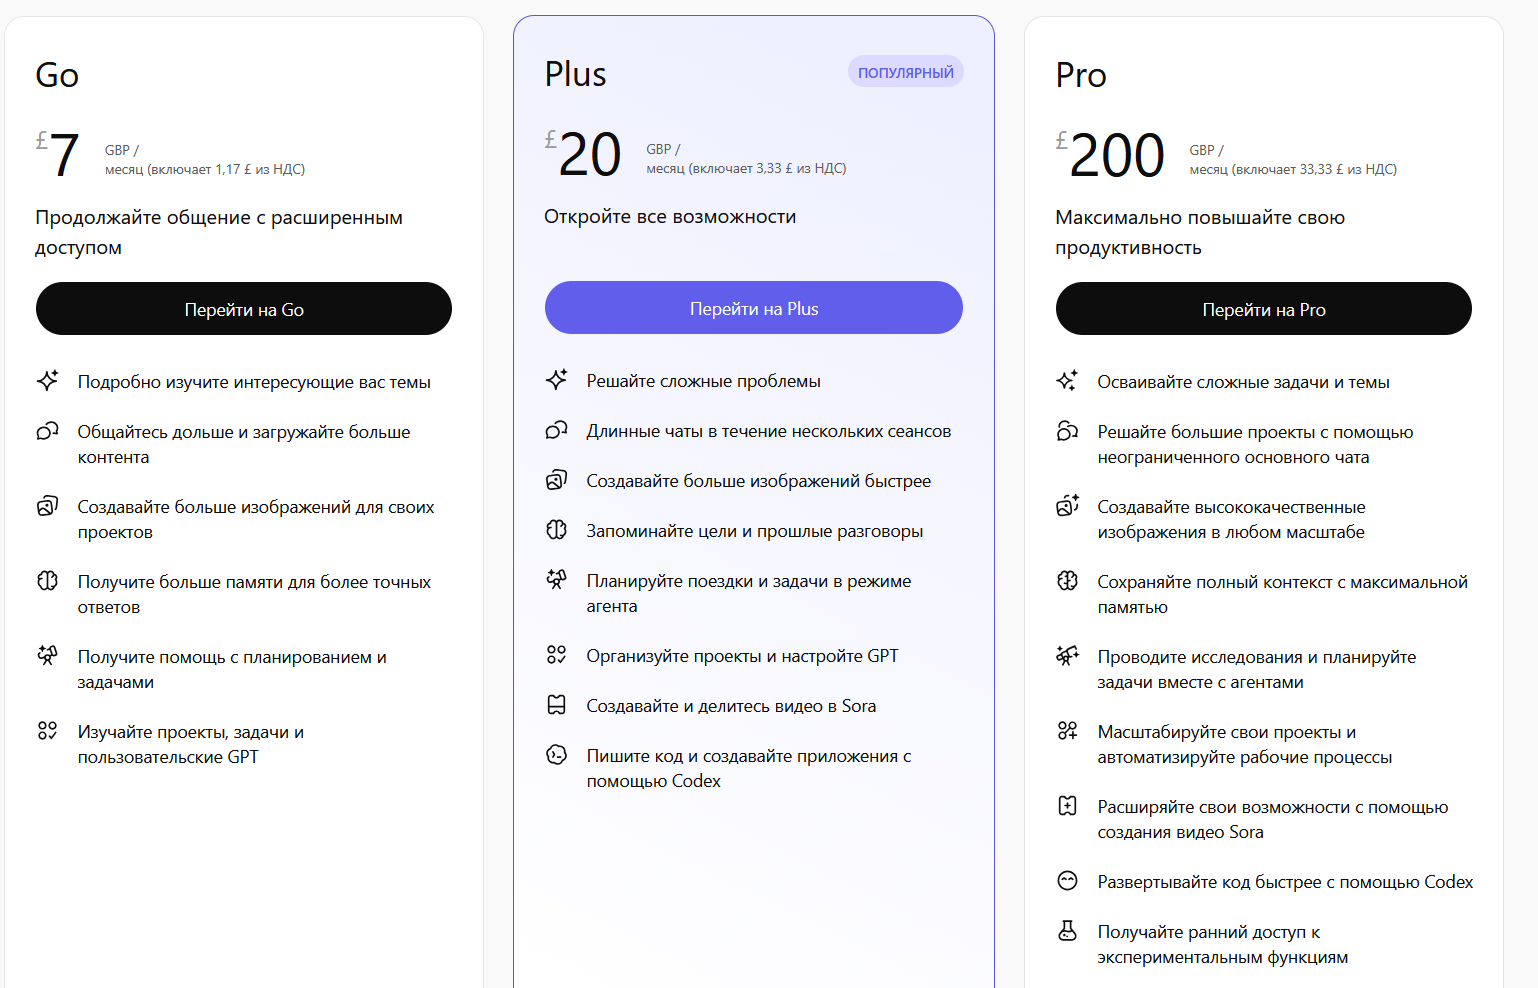This screenshot has width=1538, height=988.
Task: Click brain icon beside 'Получите больше памяти'
Action: [x=47, y=581]
